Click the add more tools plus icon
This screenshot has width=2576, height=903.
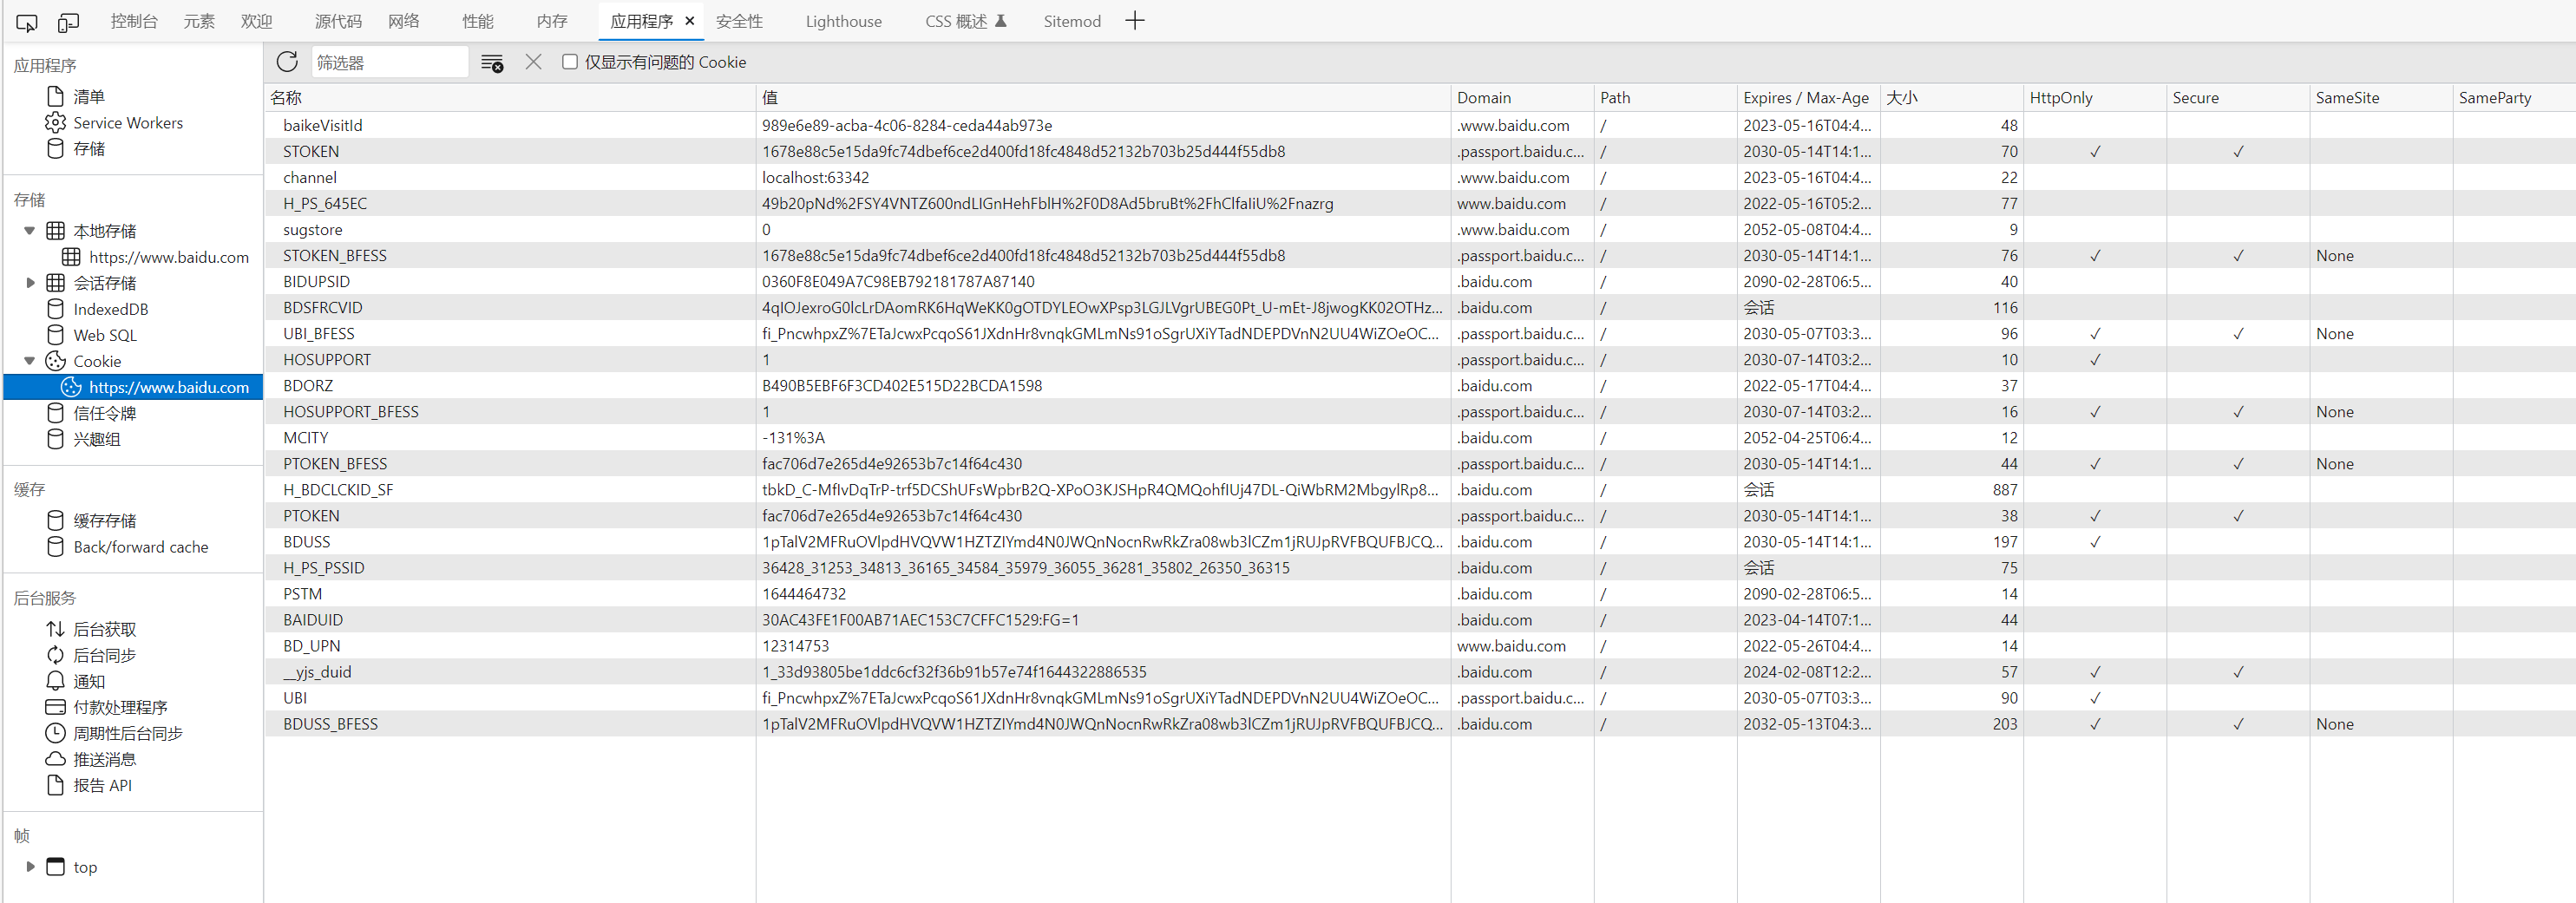(x=1134, y=21)
